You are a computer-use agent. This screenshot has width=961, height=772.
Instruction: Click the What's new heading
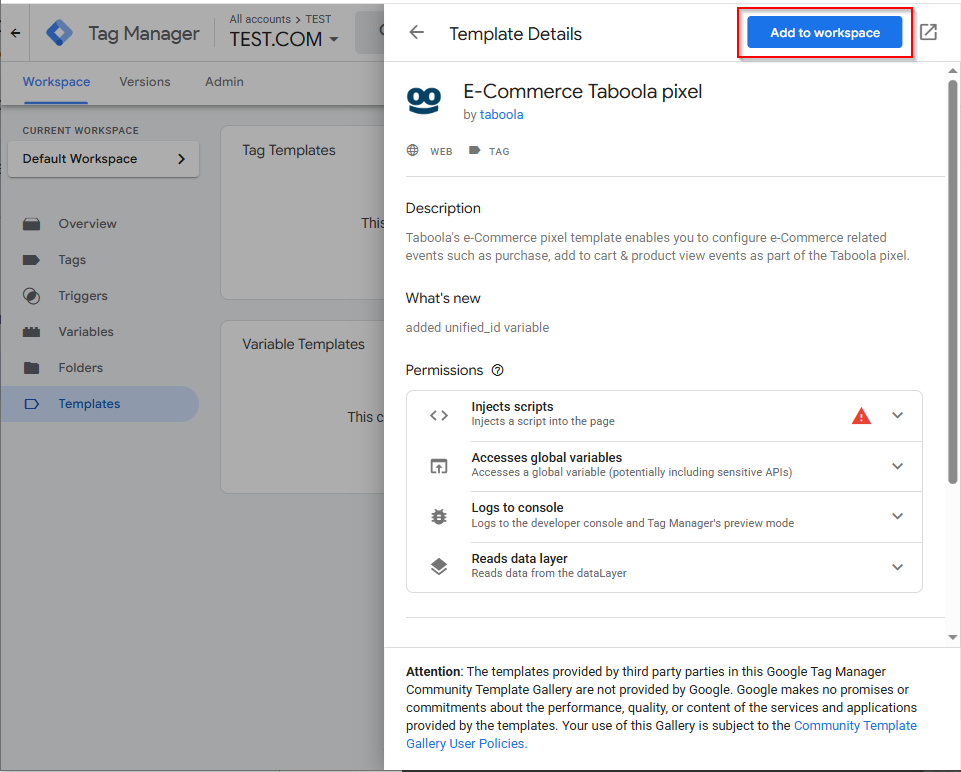click(x=443, y=298)
